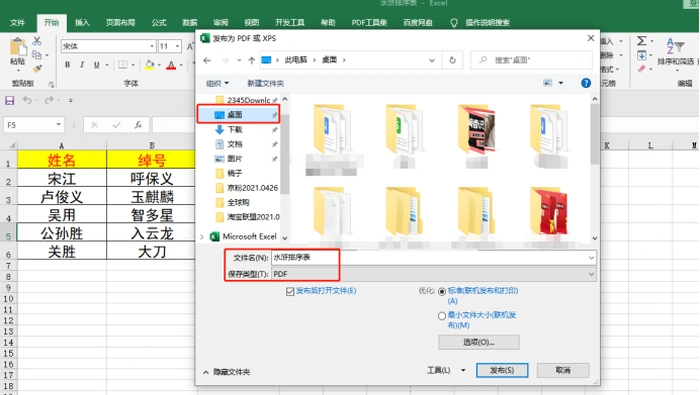The width and height of the screenshot is (700, 395).
Task: Click the Clear eraser icon
Action: click(x=642, y=69)
